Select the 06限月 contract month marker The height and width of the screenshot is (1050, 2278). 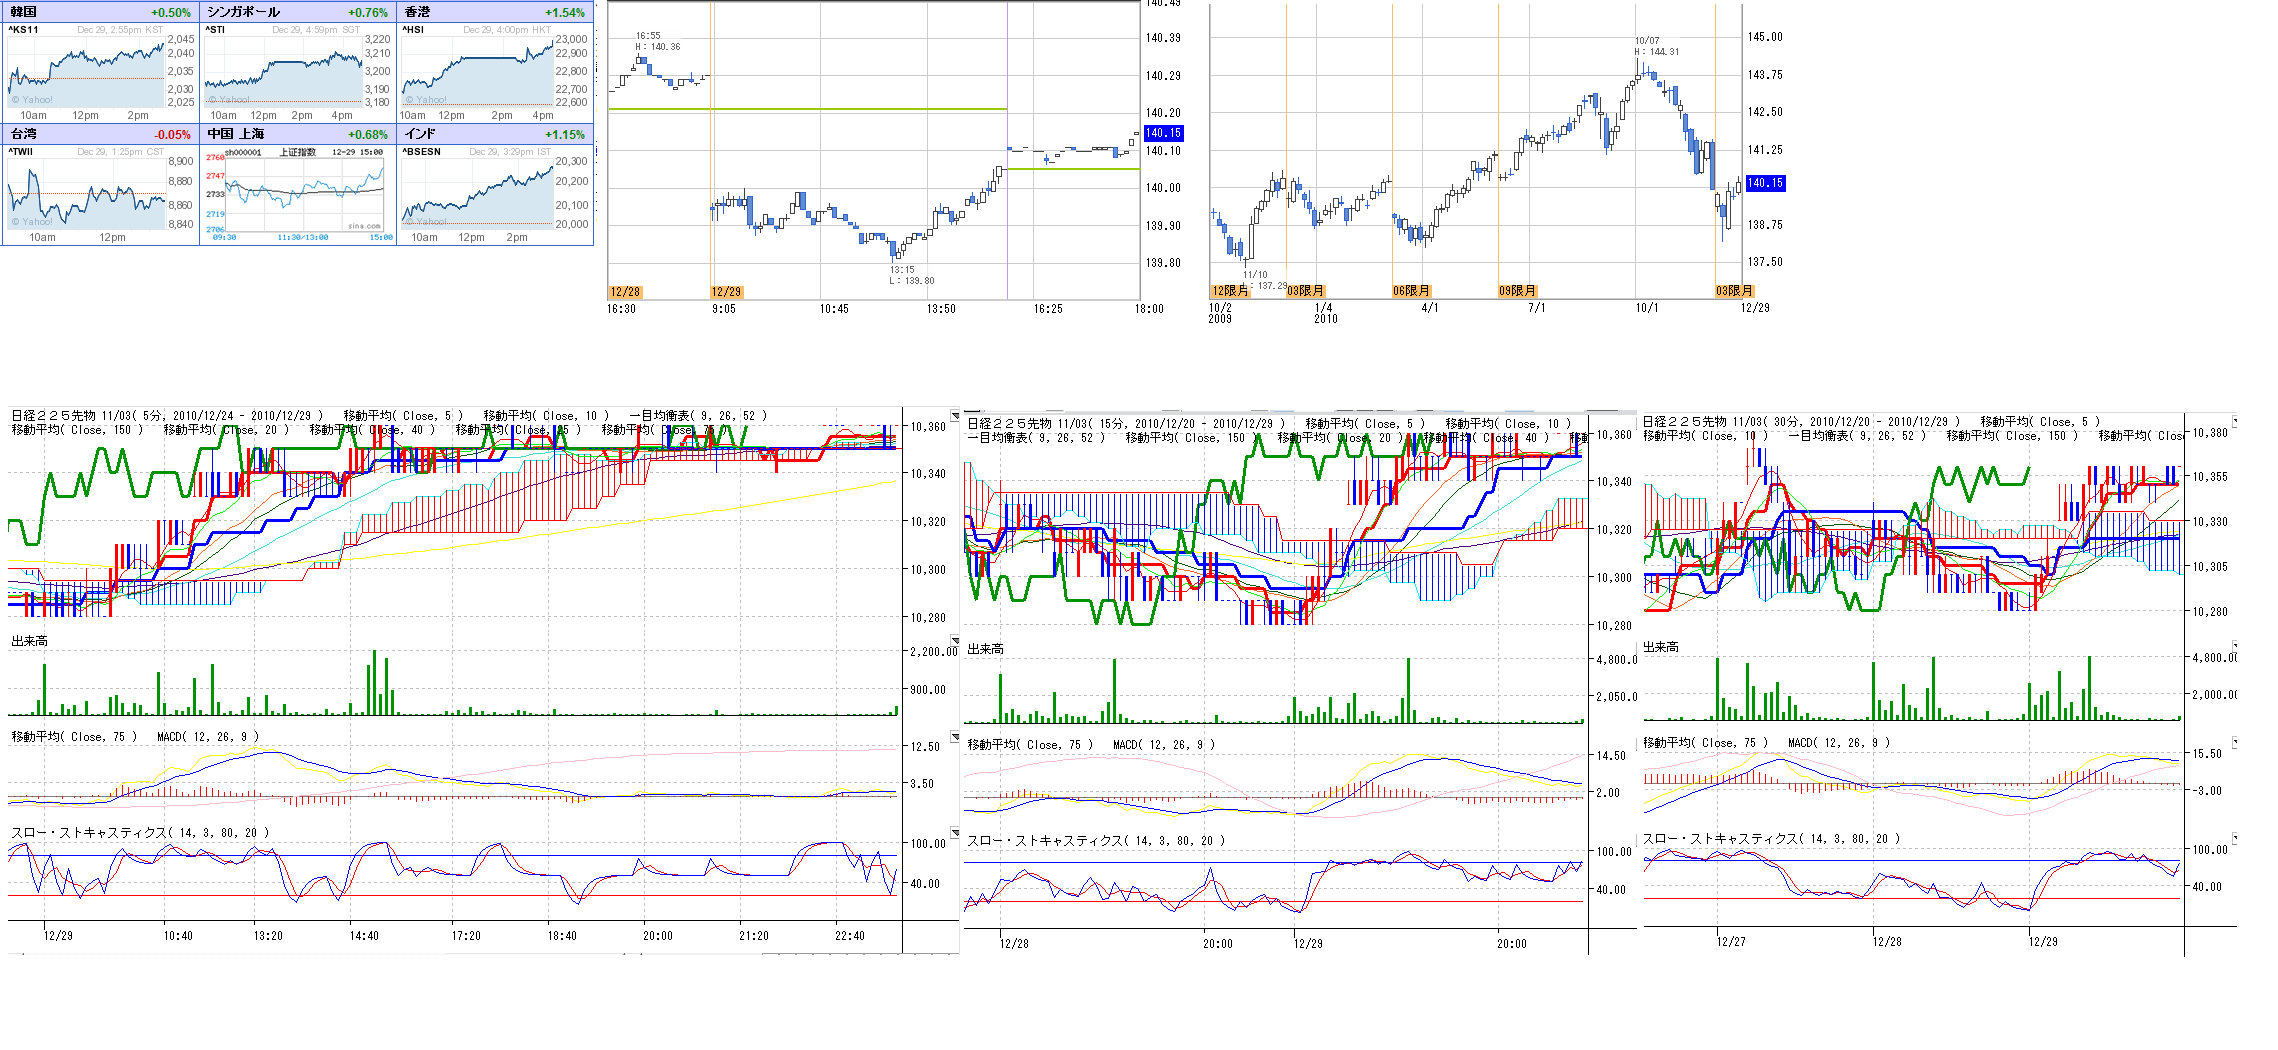tap(1411, 291)
